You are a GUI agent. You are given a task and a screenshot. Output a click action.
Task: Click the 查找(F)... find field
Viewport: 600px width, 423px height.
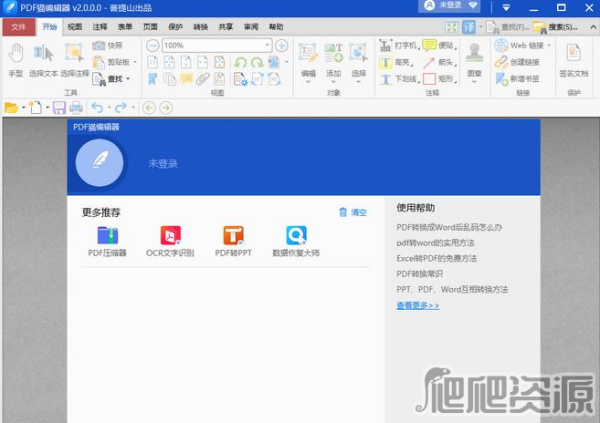pos(508,27)
